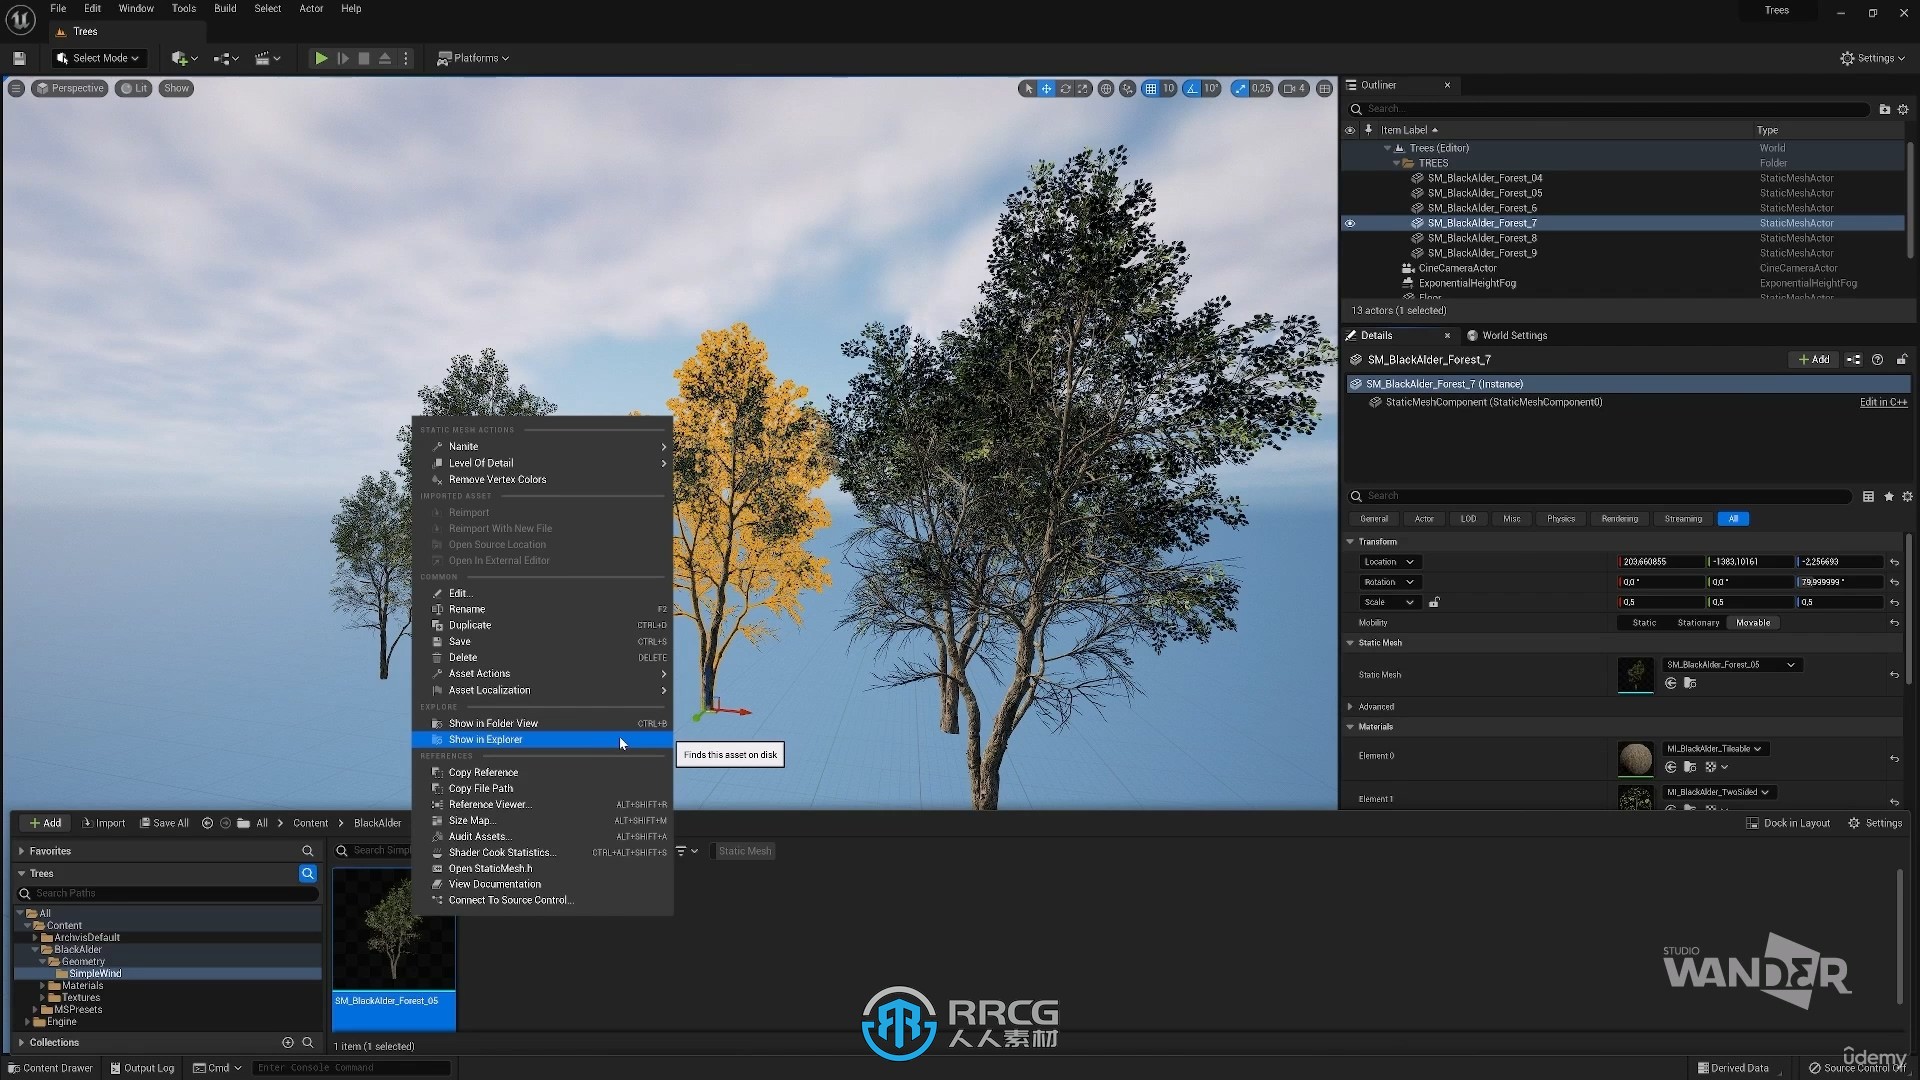Click MI_BlackAlder_Tileable material swatch

pos(1636,756)
